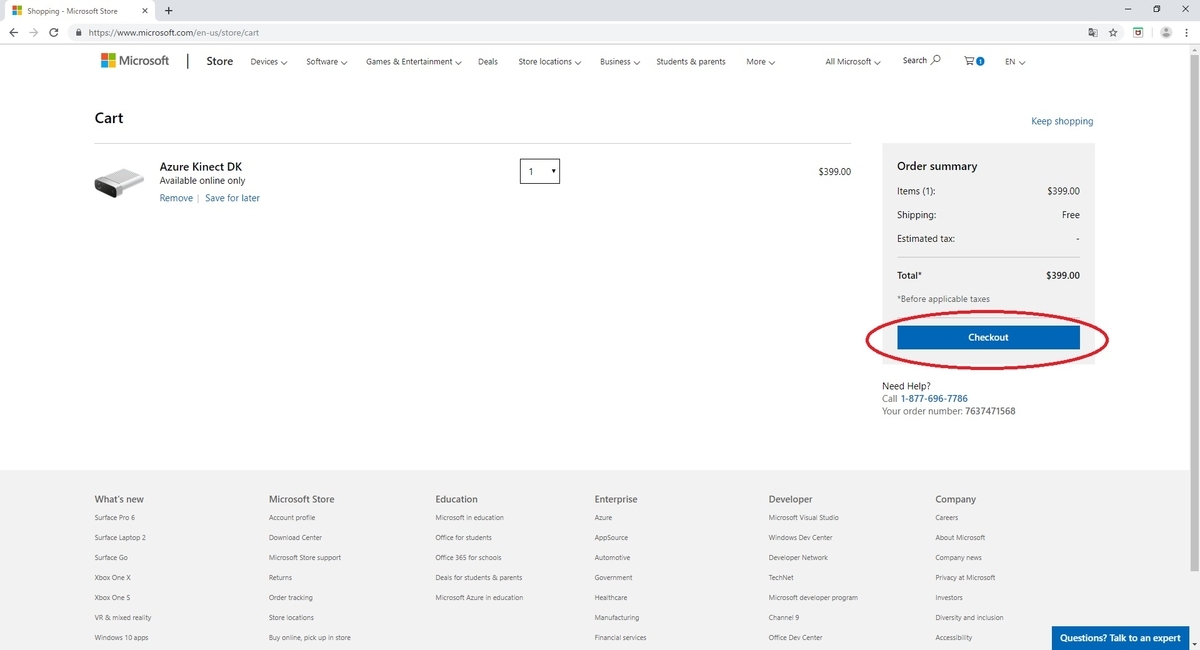Click the browser forward arrow
1200x650 pixels.
[35, 32]
